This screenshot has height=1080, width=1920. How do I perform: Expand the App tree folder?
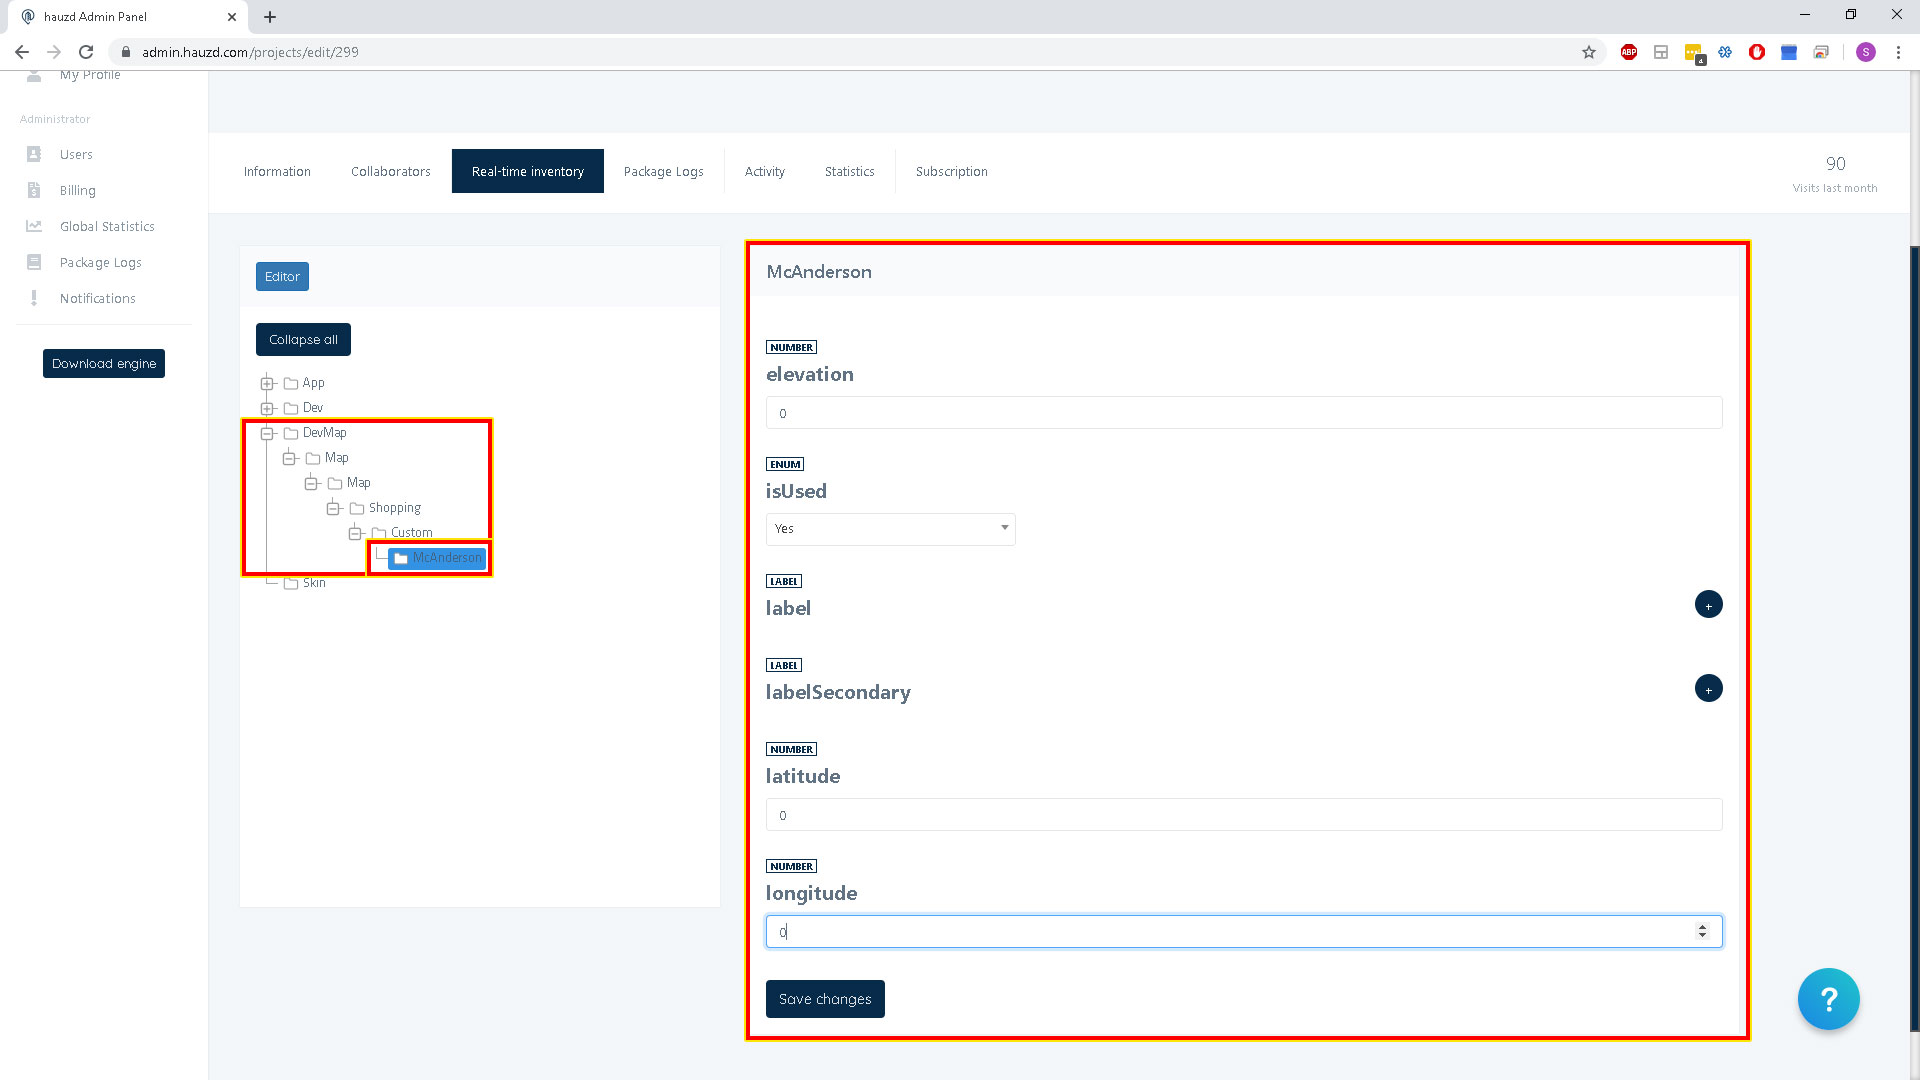267,383
